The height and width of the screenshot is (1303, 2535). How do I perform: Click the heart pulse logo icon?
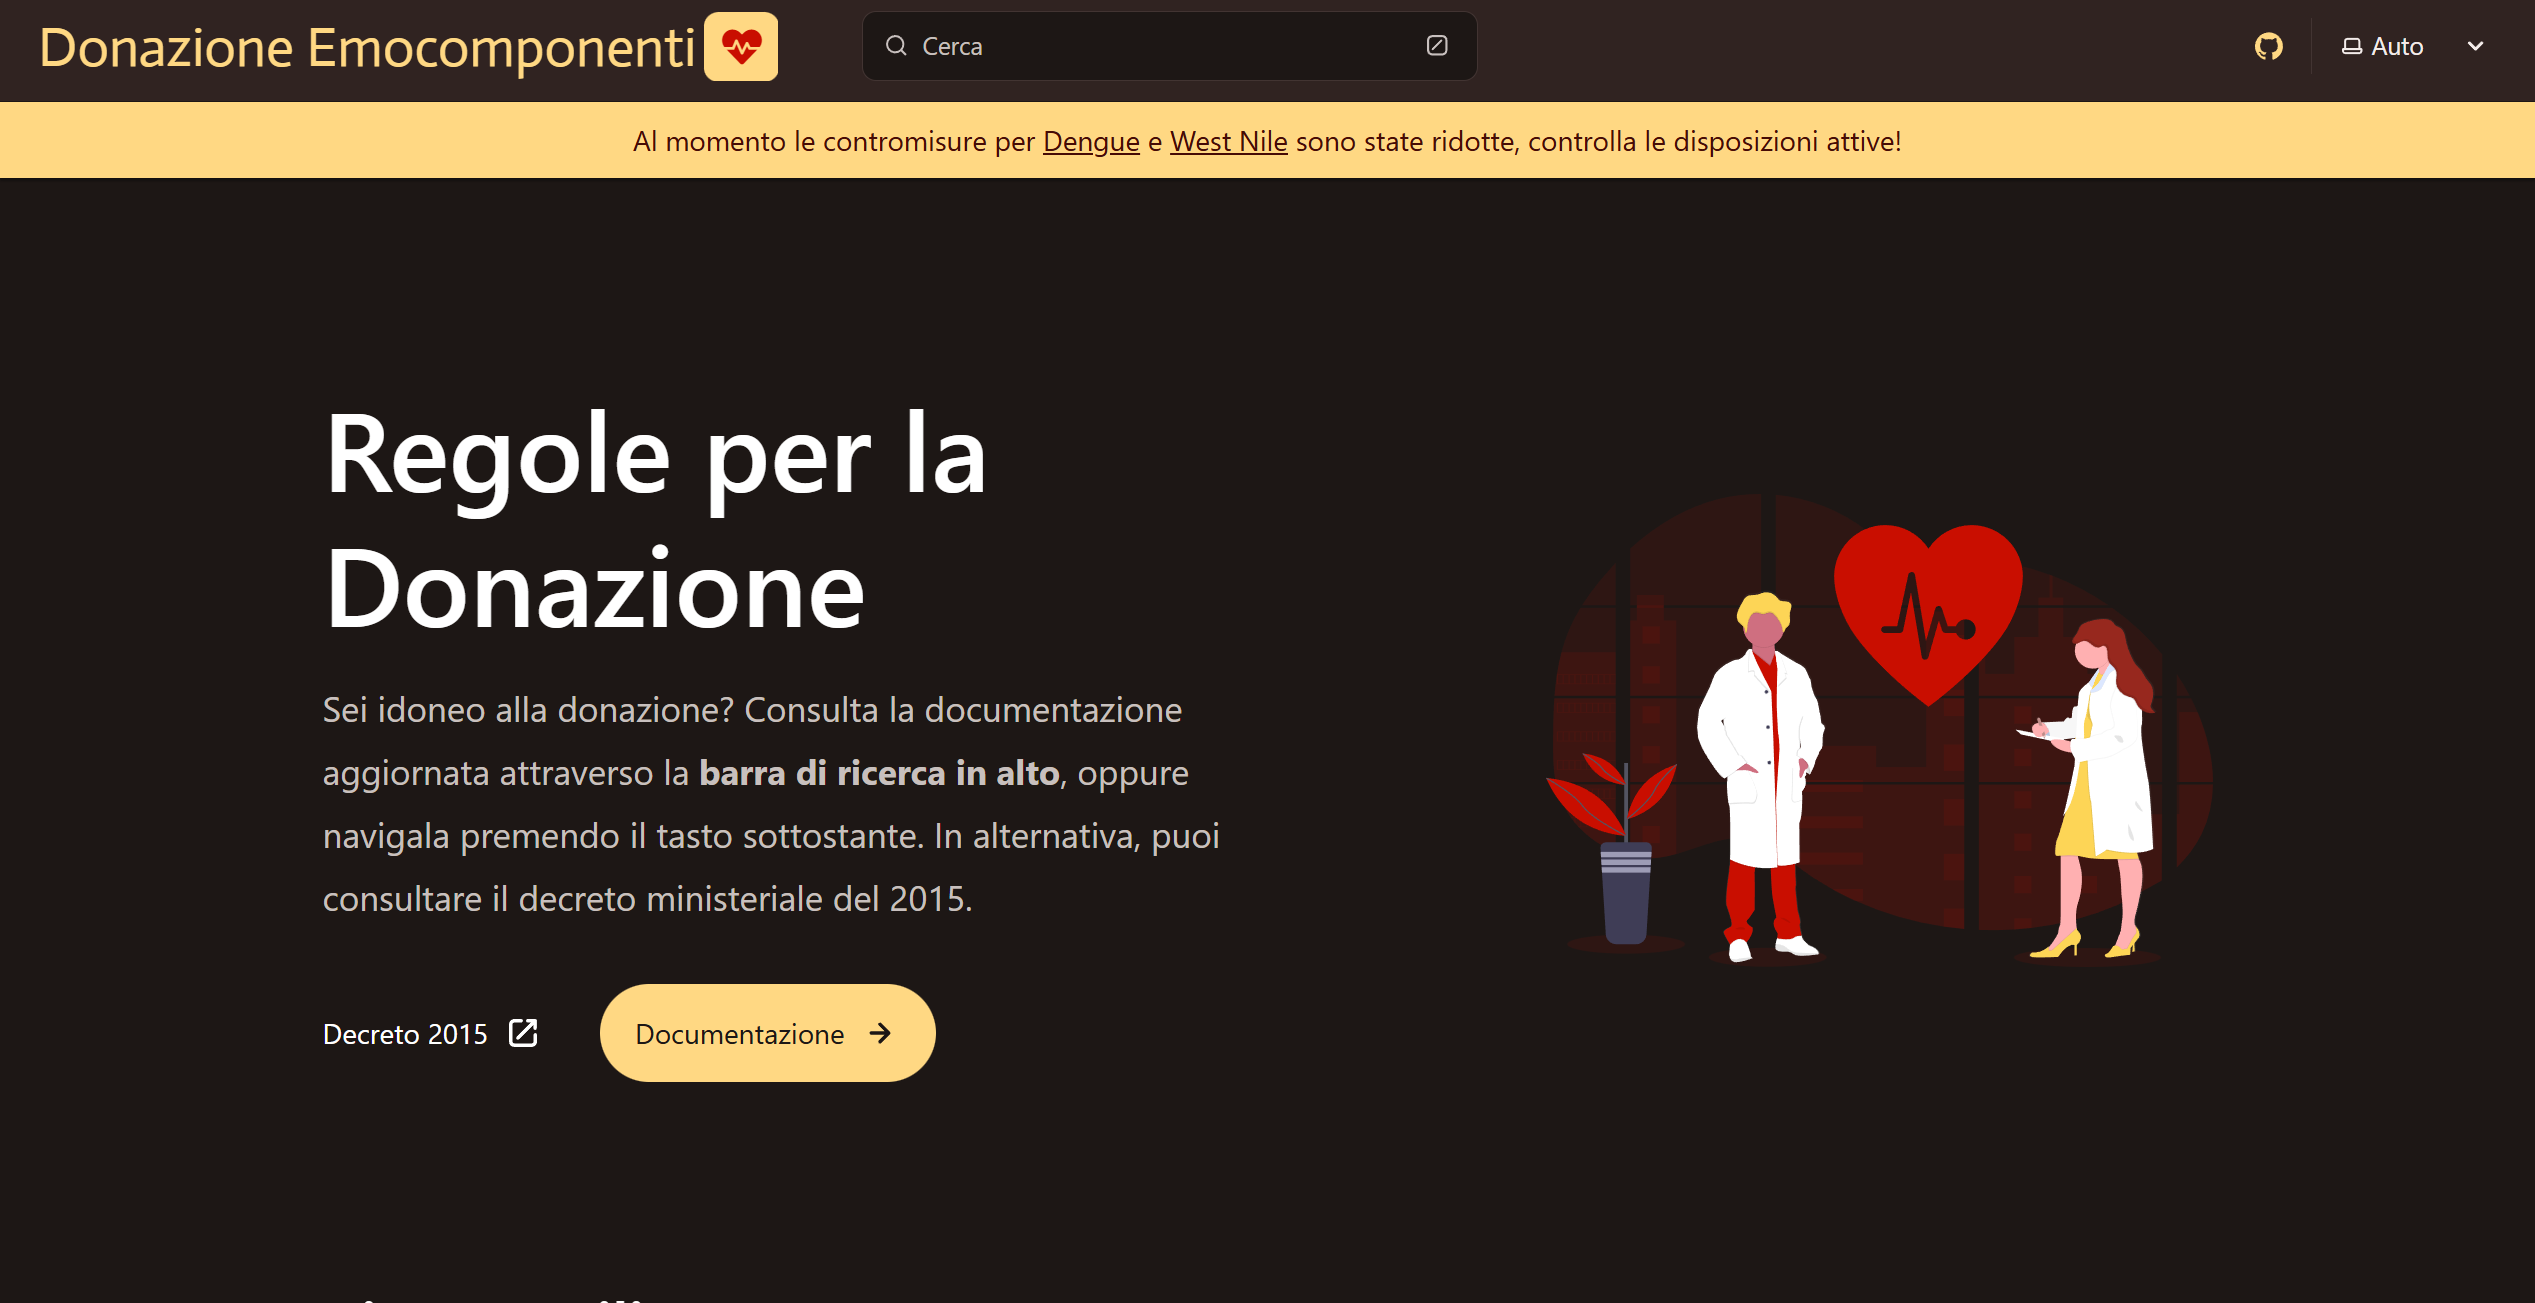tap(741, 46)
